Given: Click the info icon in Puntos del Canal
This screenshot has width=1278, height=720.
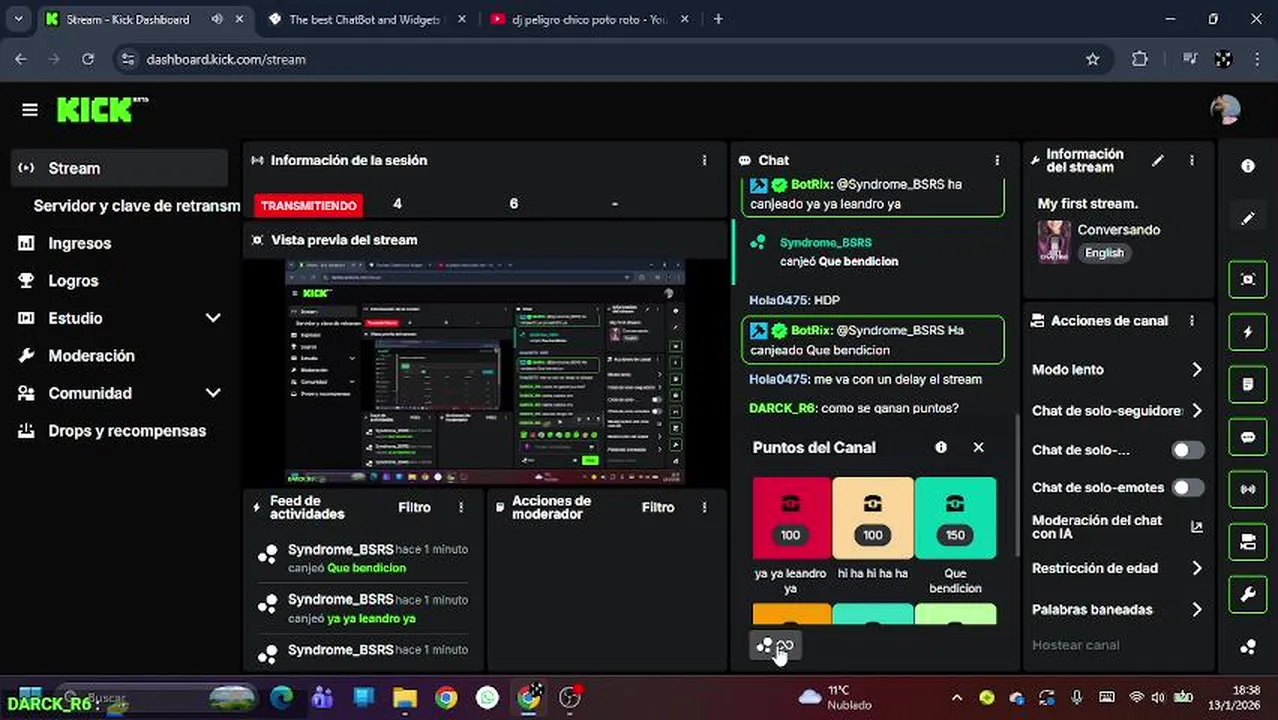Looking at the screenshot, I should (x=941, y=447).
